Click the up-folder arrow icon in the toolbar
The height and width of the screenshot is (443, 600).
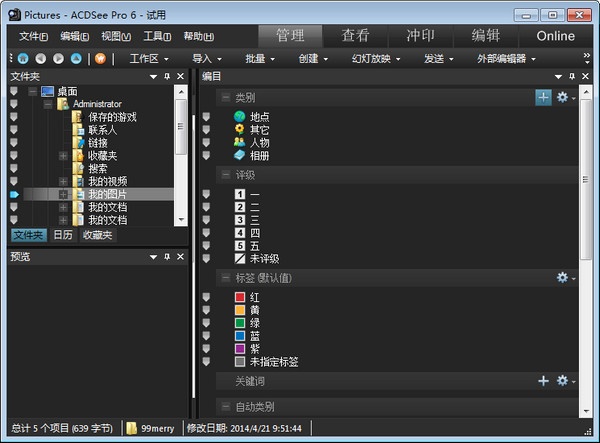tap(76, 59)
